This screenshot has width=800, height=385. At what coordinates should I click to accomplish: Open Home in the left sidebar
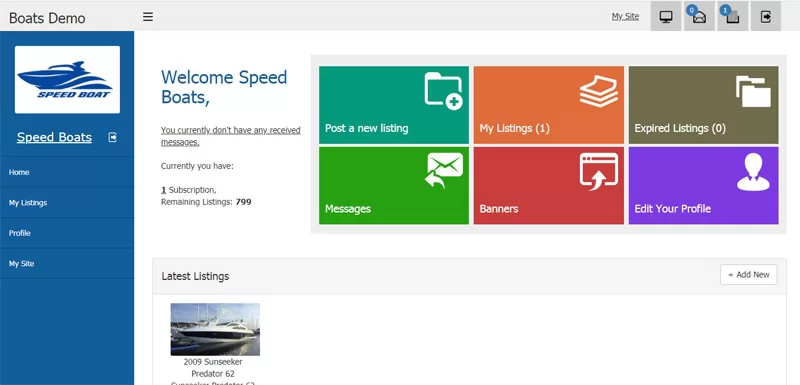(67, 172)
